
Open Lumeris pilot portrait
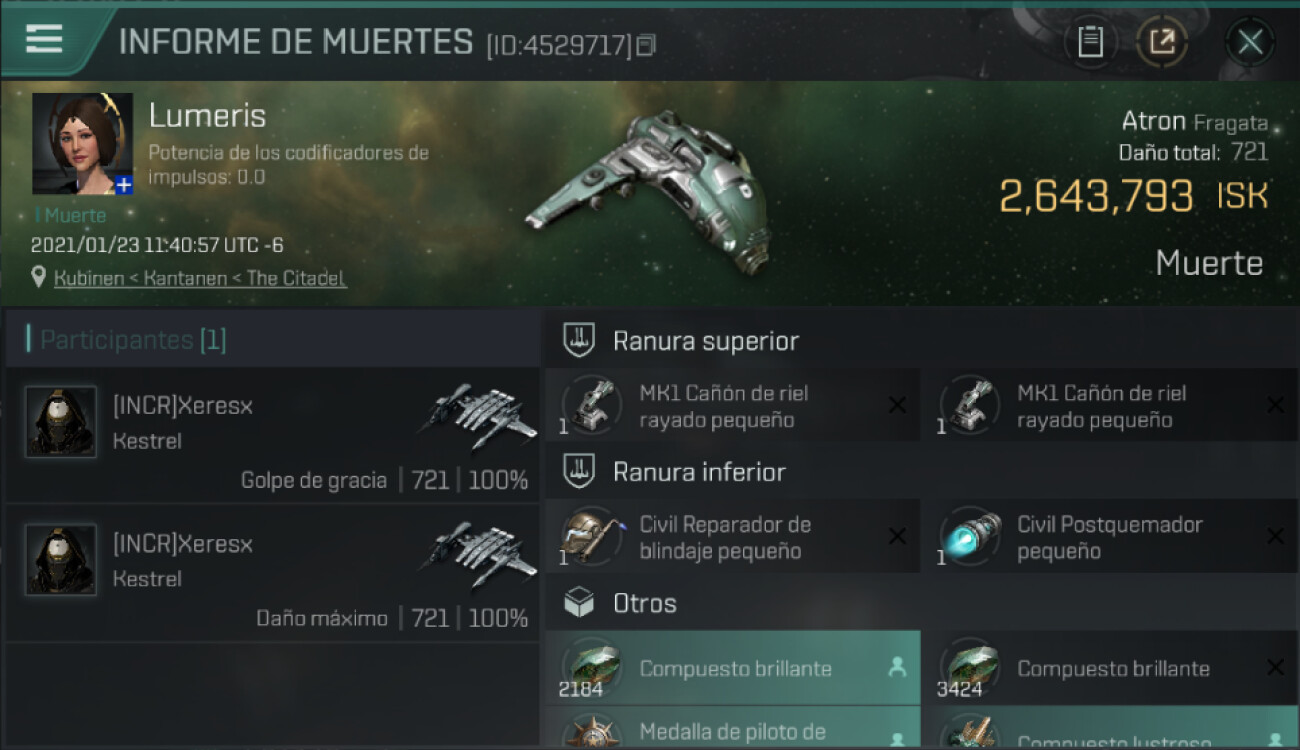pos(82,144)
